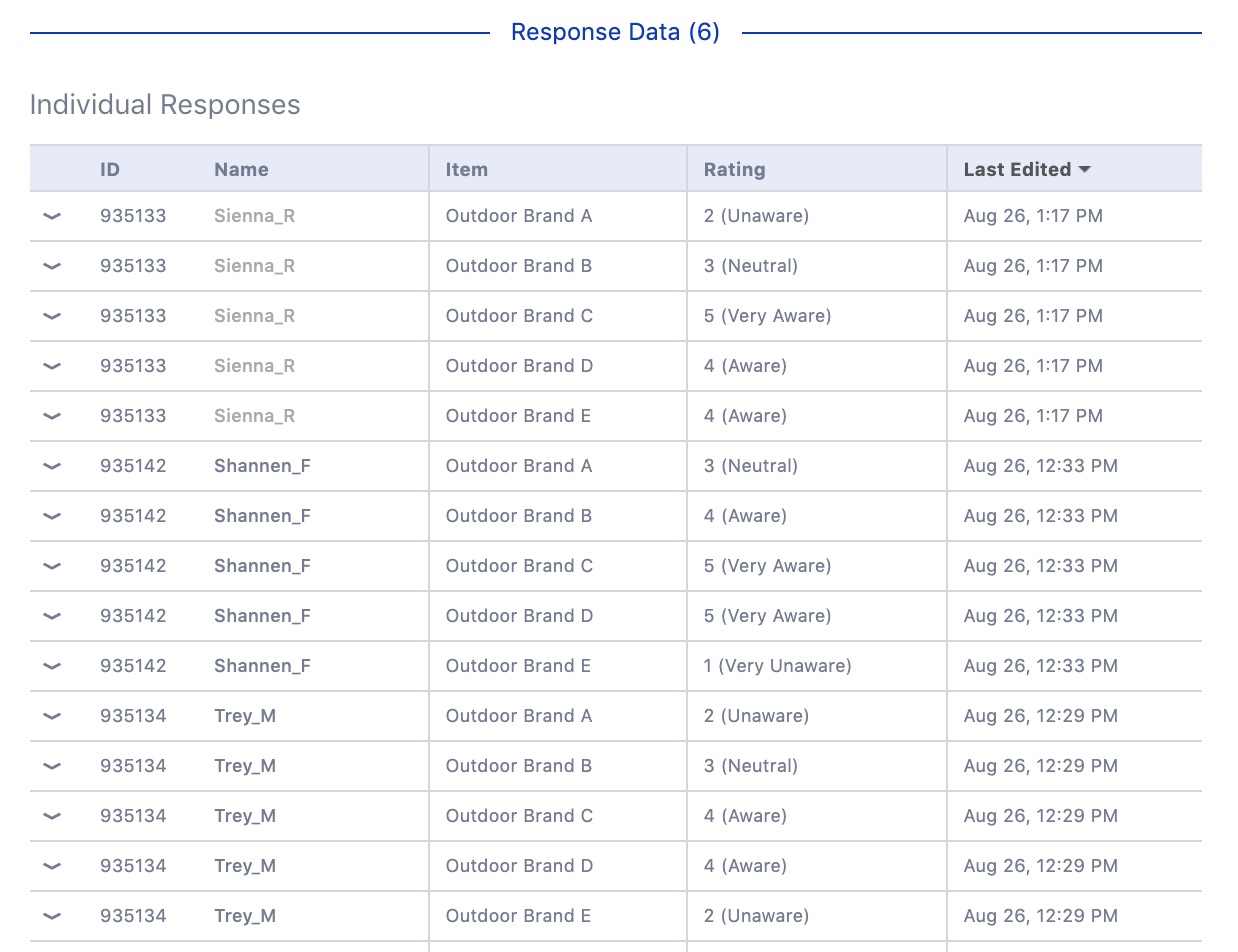
Task: Select Shannen_F name in Outdoor Brand A row
Action: click(262, 466)
